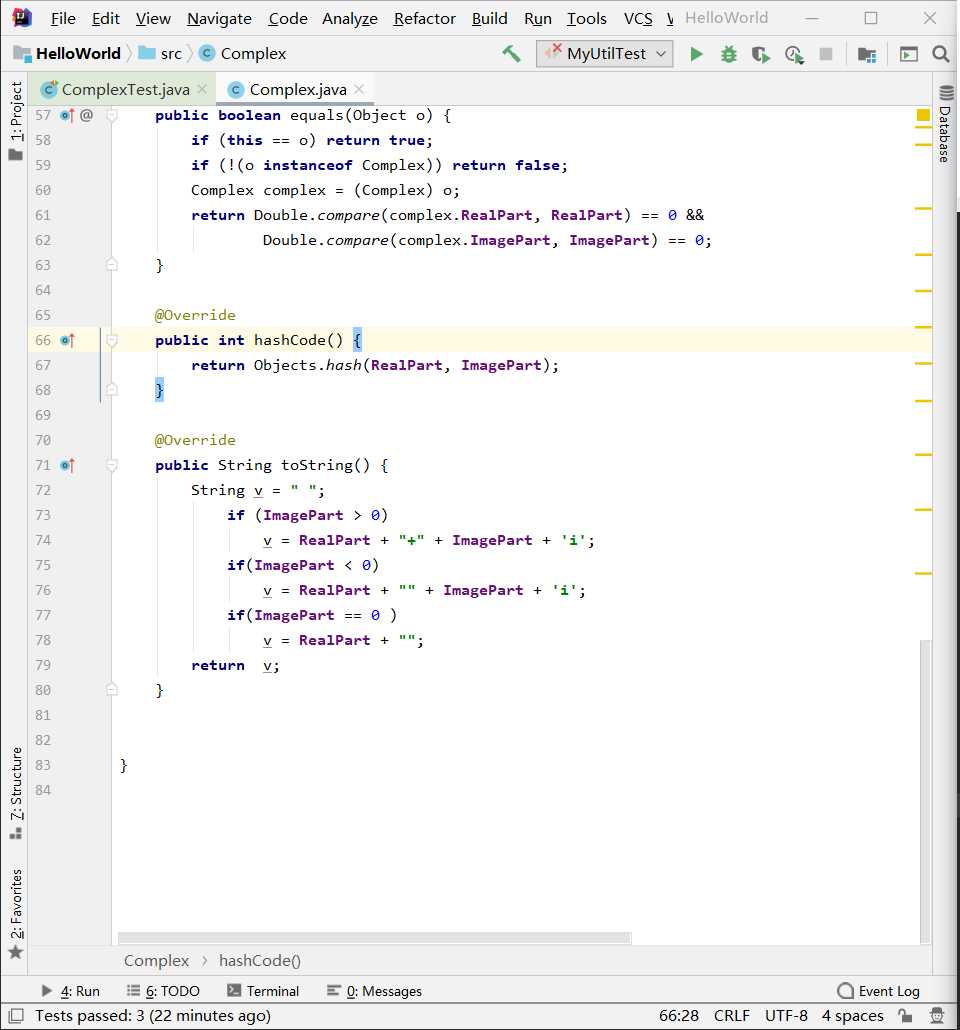
Task: Close the ComplexTest.java tab
Action: tap(202, 89)
